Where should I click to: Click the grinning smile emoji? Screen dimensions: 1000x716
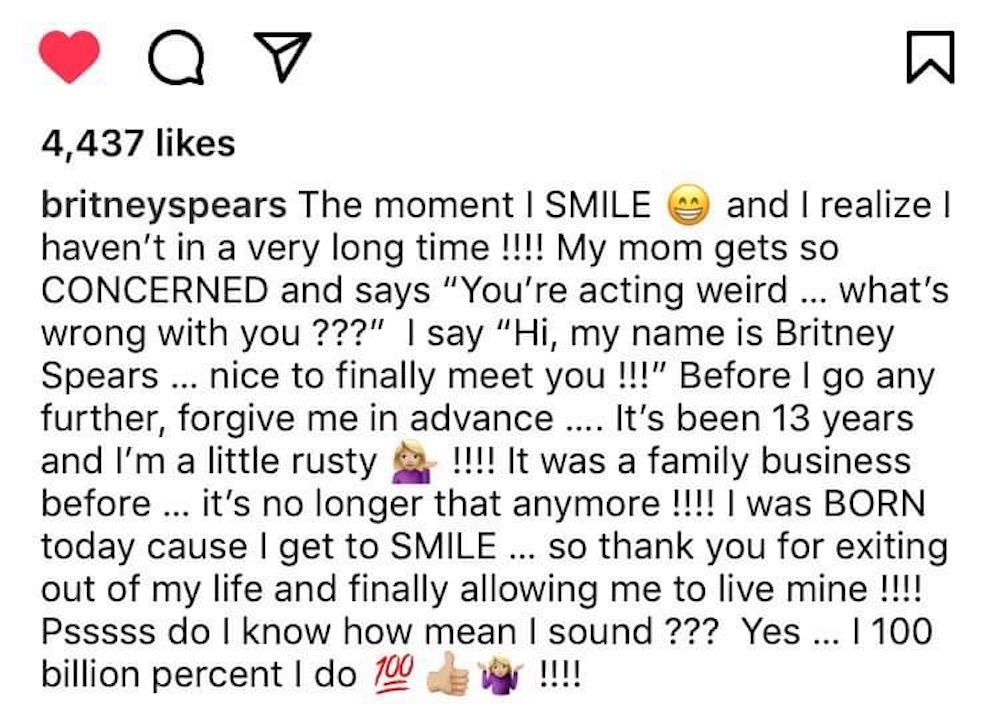(688, 206)
